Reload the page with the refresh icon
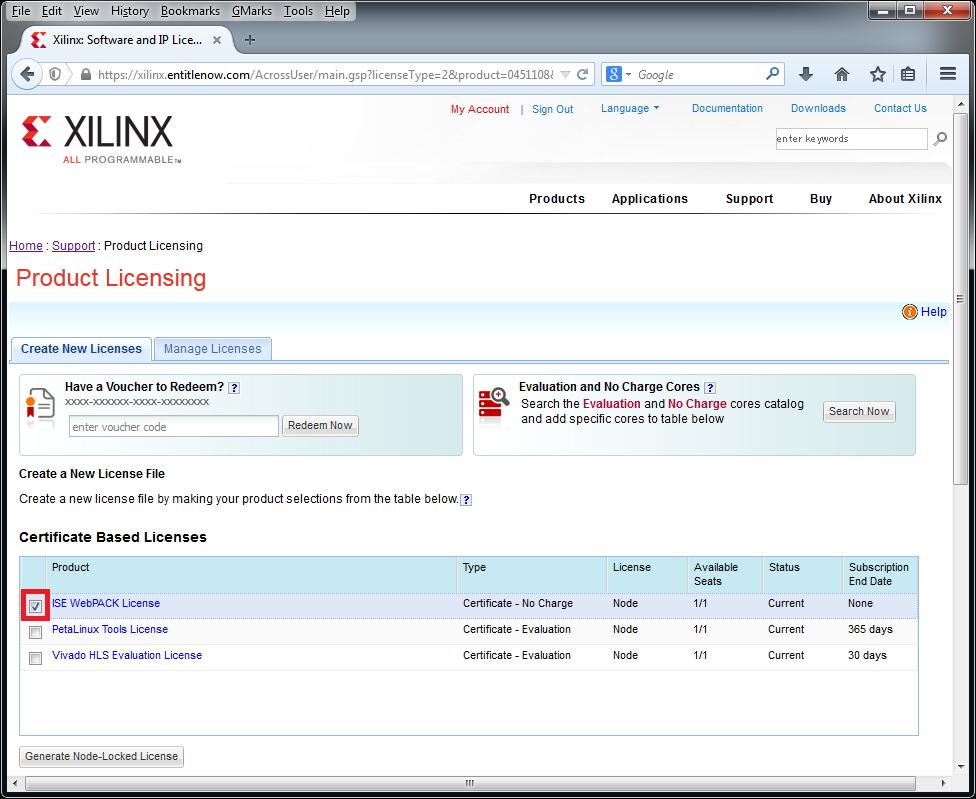This screenshot has width=976, height=799. click(x=583, y=75)
